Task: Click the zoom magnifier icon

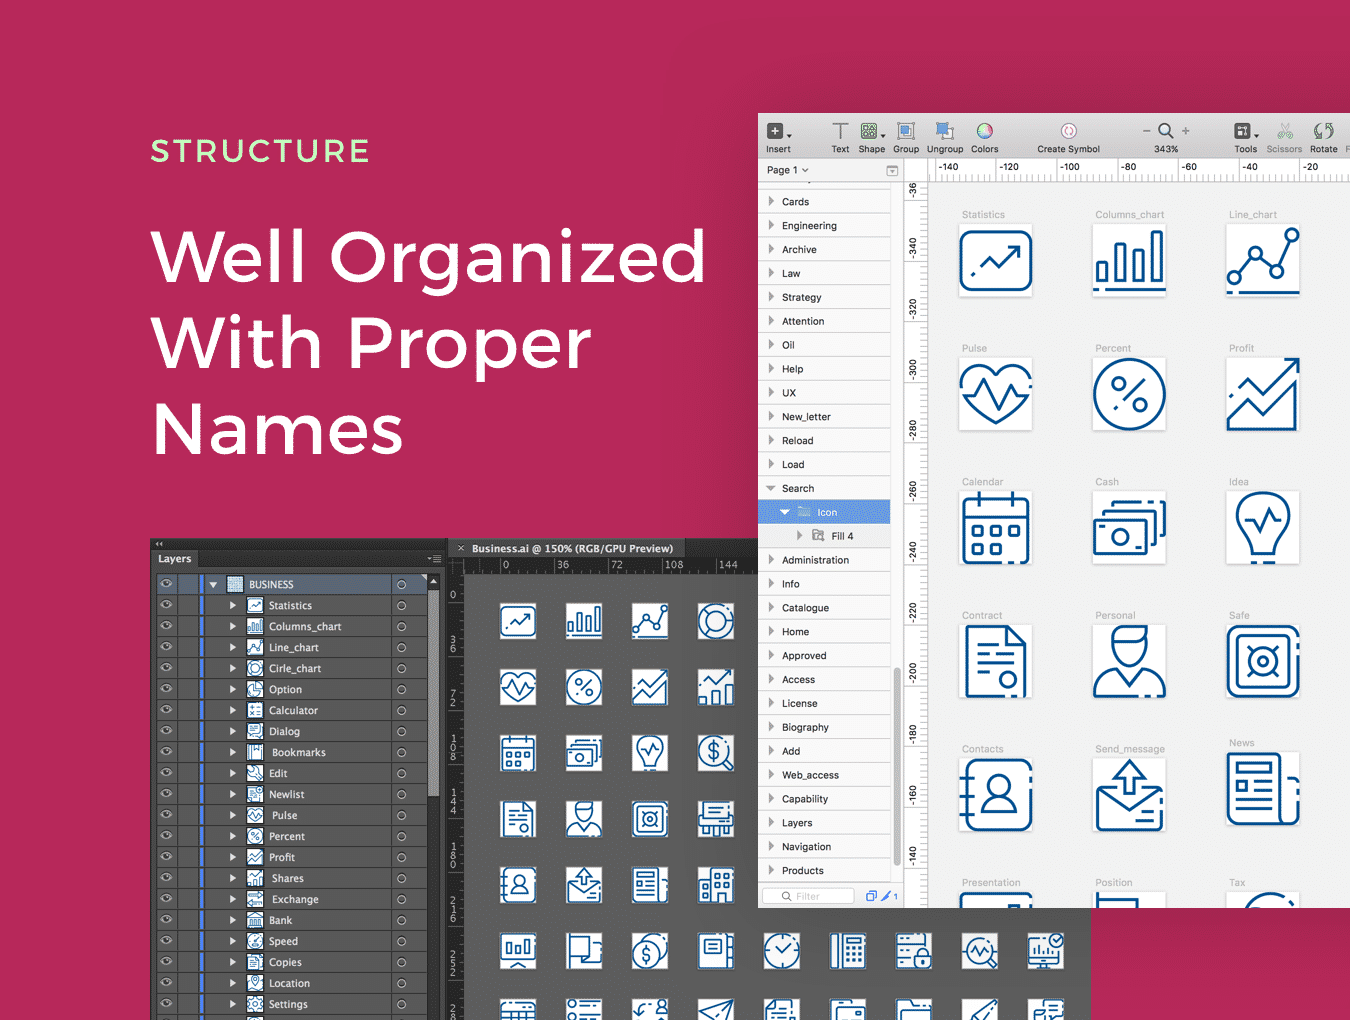Action: pos(1165,131)
